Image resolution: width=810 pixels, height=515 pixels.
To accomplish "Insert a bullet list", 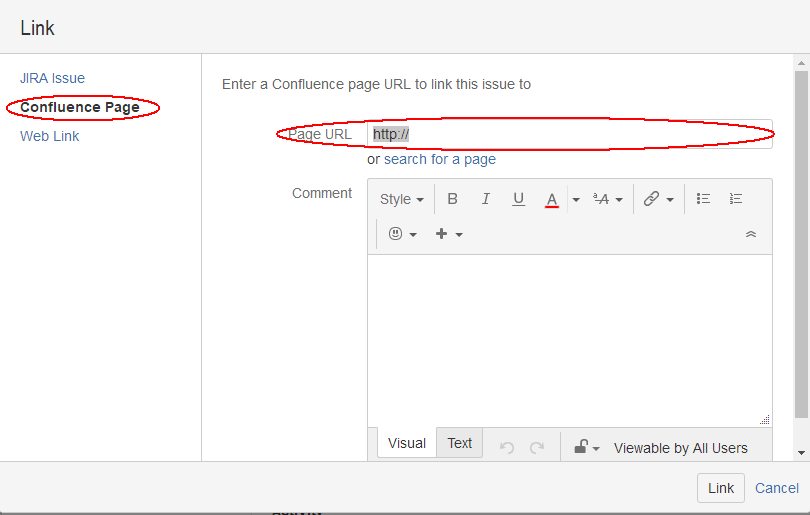I will pyautogui.click(x=703, y=199).
